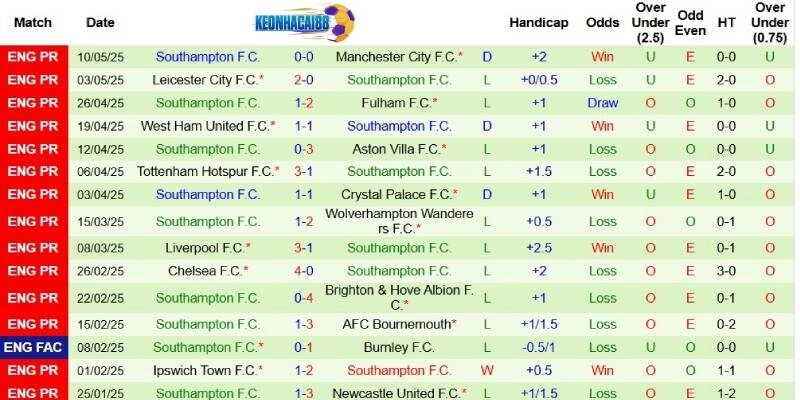The image size is (800, 400).
Task: Sort by the Date column header
Action: tap(100, 22)
